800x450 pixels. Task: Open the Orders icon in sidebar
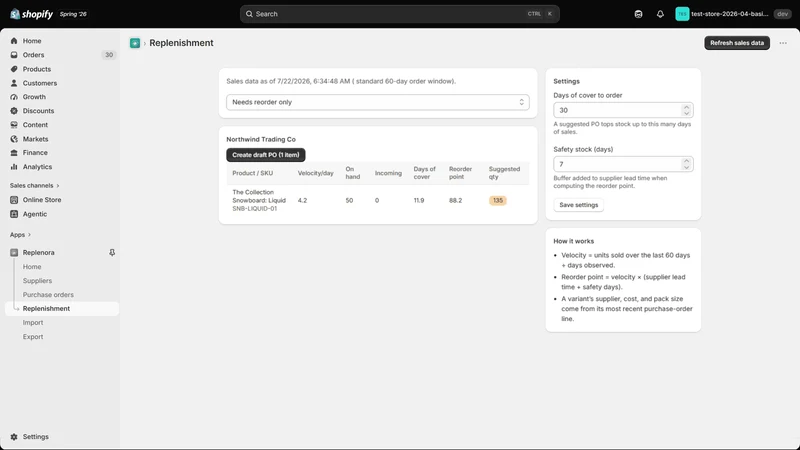[14, 55]
